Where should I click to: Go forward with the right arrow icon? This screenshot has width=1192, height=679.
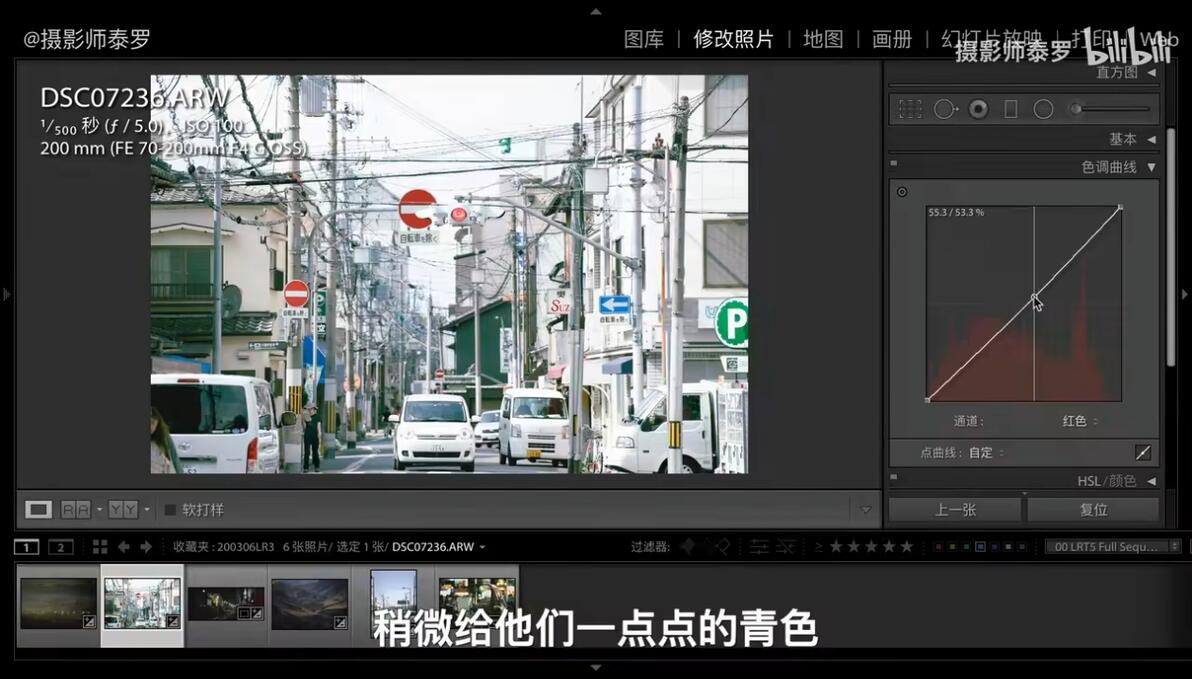(x=146, y=547)
